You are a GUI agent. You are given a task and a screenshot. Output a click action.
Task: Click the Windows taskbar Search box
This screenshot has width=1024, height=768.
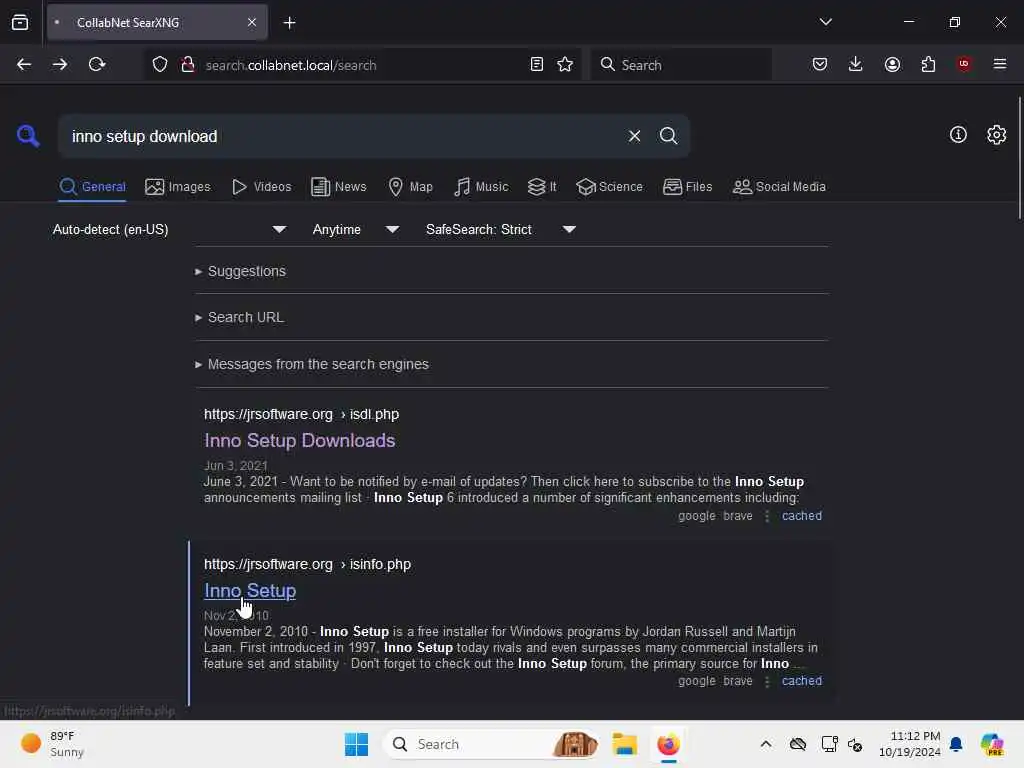[490, 744]
